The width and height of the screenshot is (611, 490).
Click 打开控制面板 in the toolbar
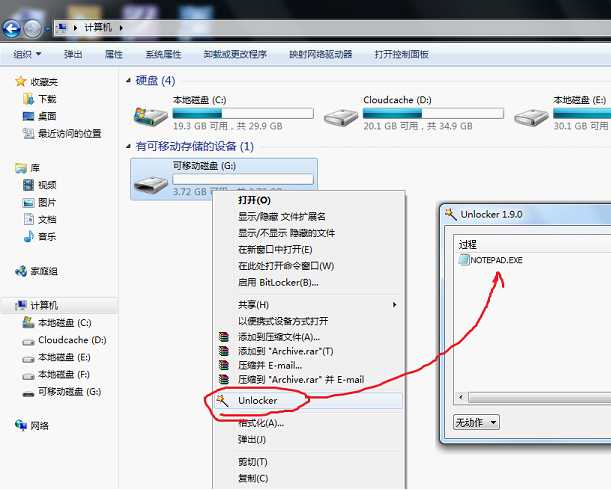402,54
